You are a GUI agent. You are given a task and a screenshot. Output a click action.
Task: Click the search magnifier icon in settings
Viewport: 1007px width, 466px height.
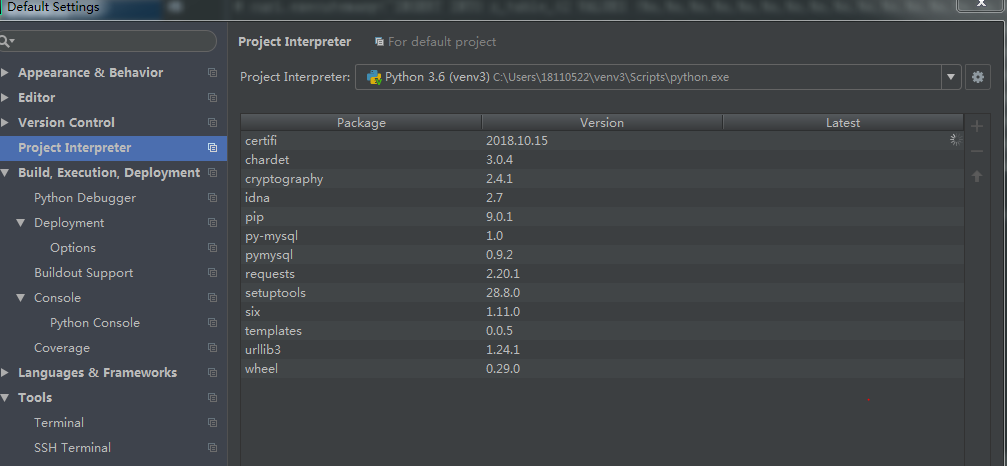coord(6,41)
